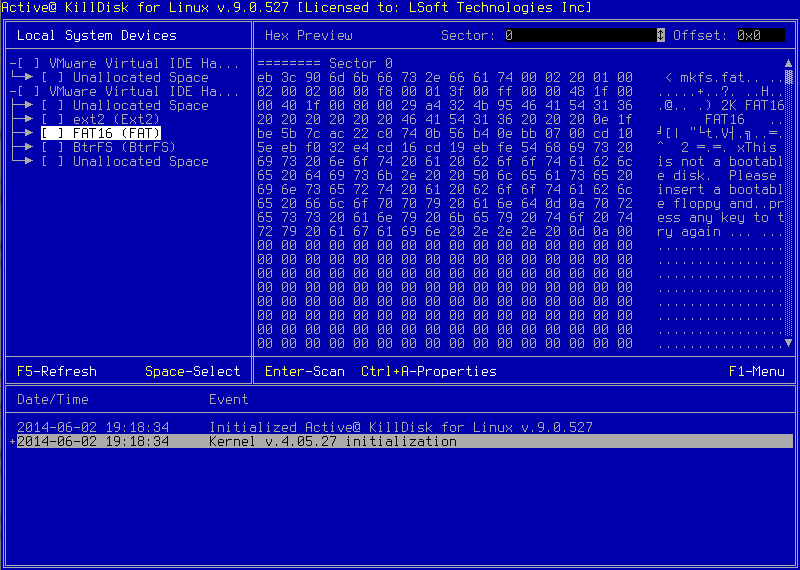Click the arrow marker before ext2 partition
The height and width of the screenshot is (570, 800).
point(28,119)
